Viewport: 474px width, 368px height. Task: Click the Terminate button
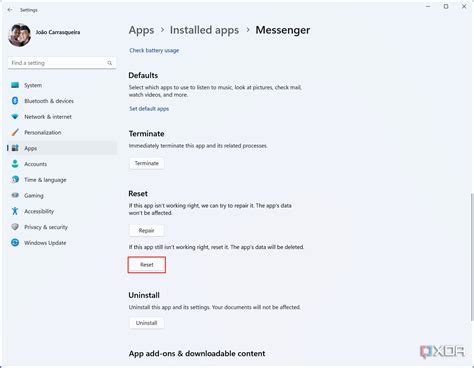[x=147, y=163]
